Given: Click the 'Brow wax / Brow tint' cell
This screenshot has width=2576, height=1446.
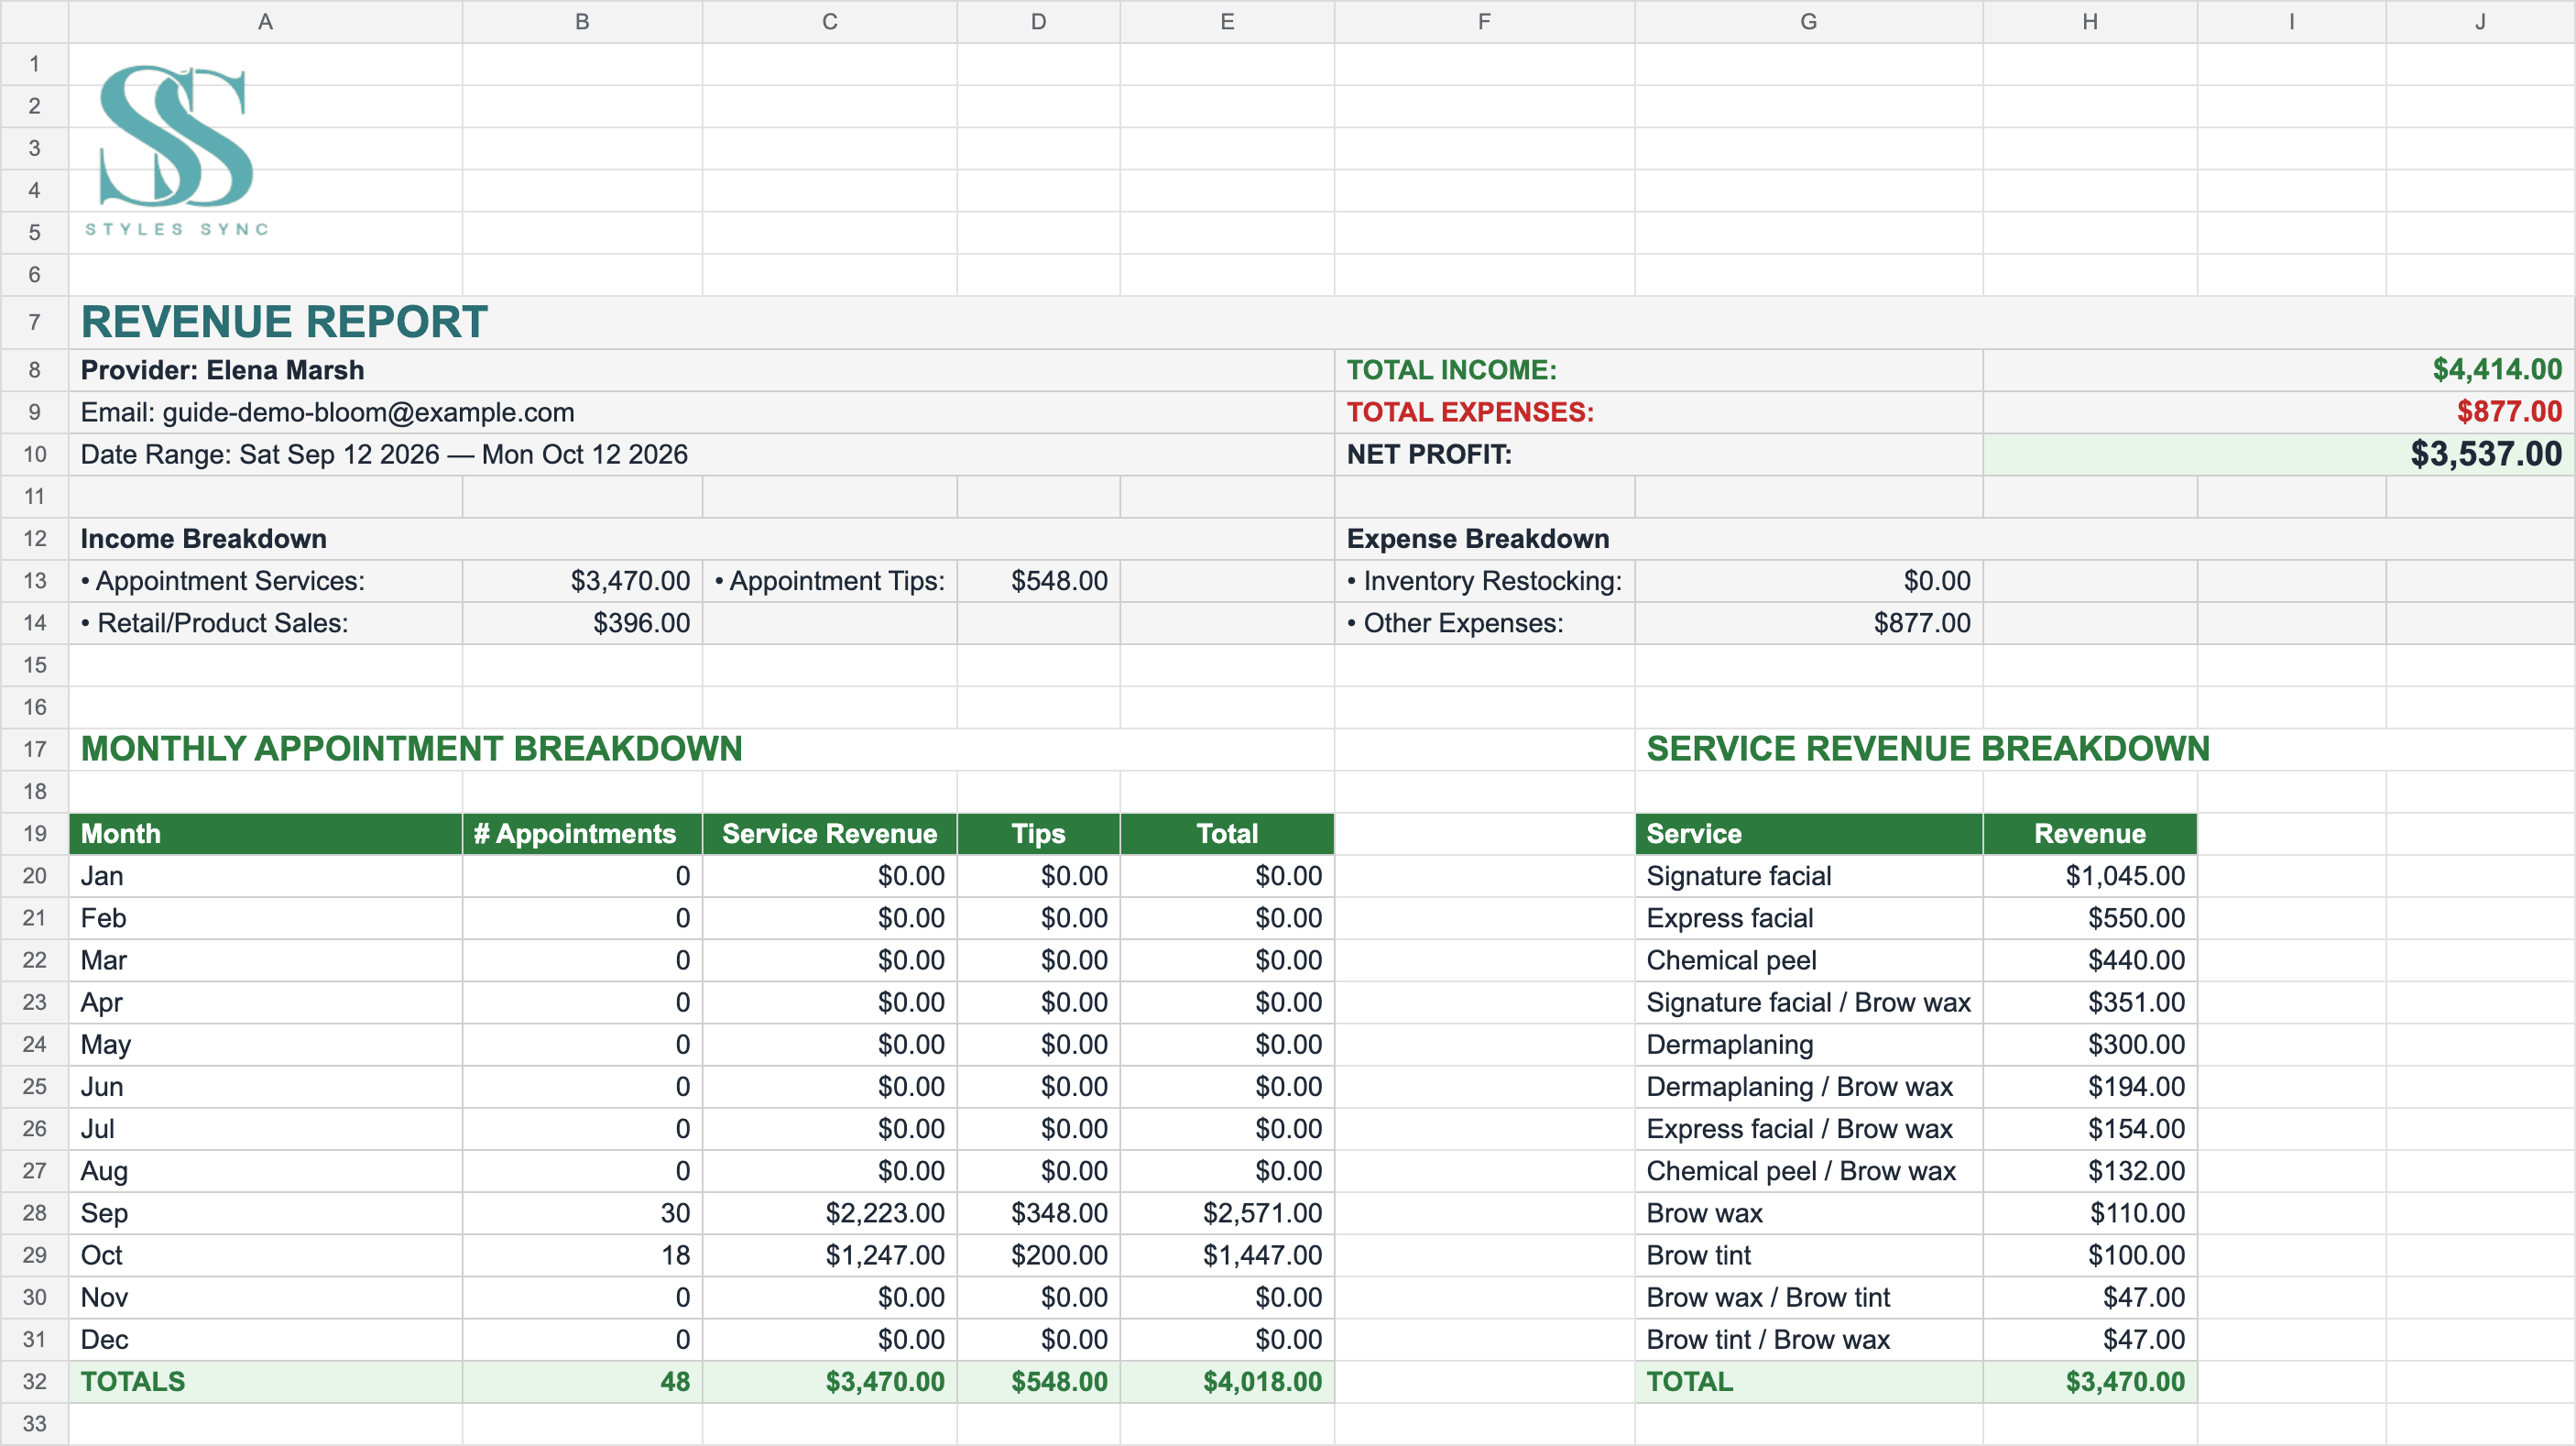Looking at the screenshot, I should (x=1808, y=1297).
